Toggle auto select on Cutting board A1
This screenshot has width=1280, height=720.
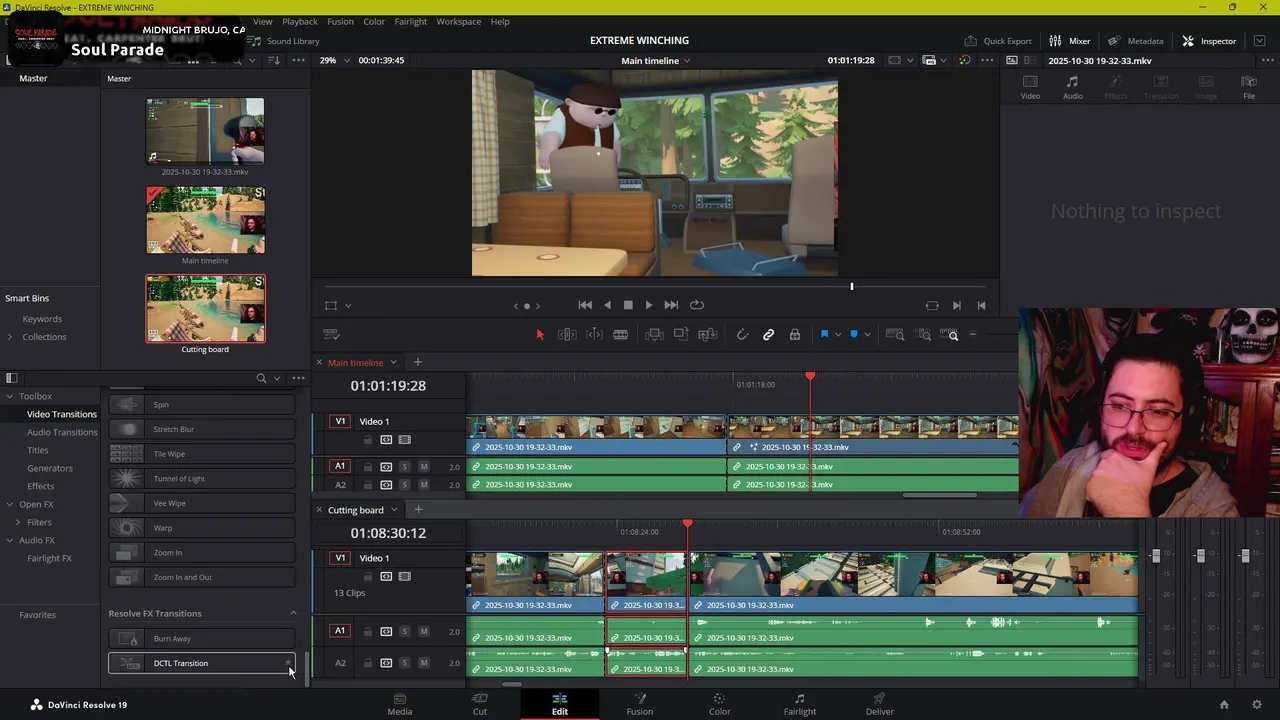point(386,631)
